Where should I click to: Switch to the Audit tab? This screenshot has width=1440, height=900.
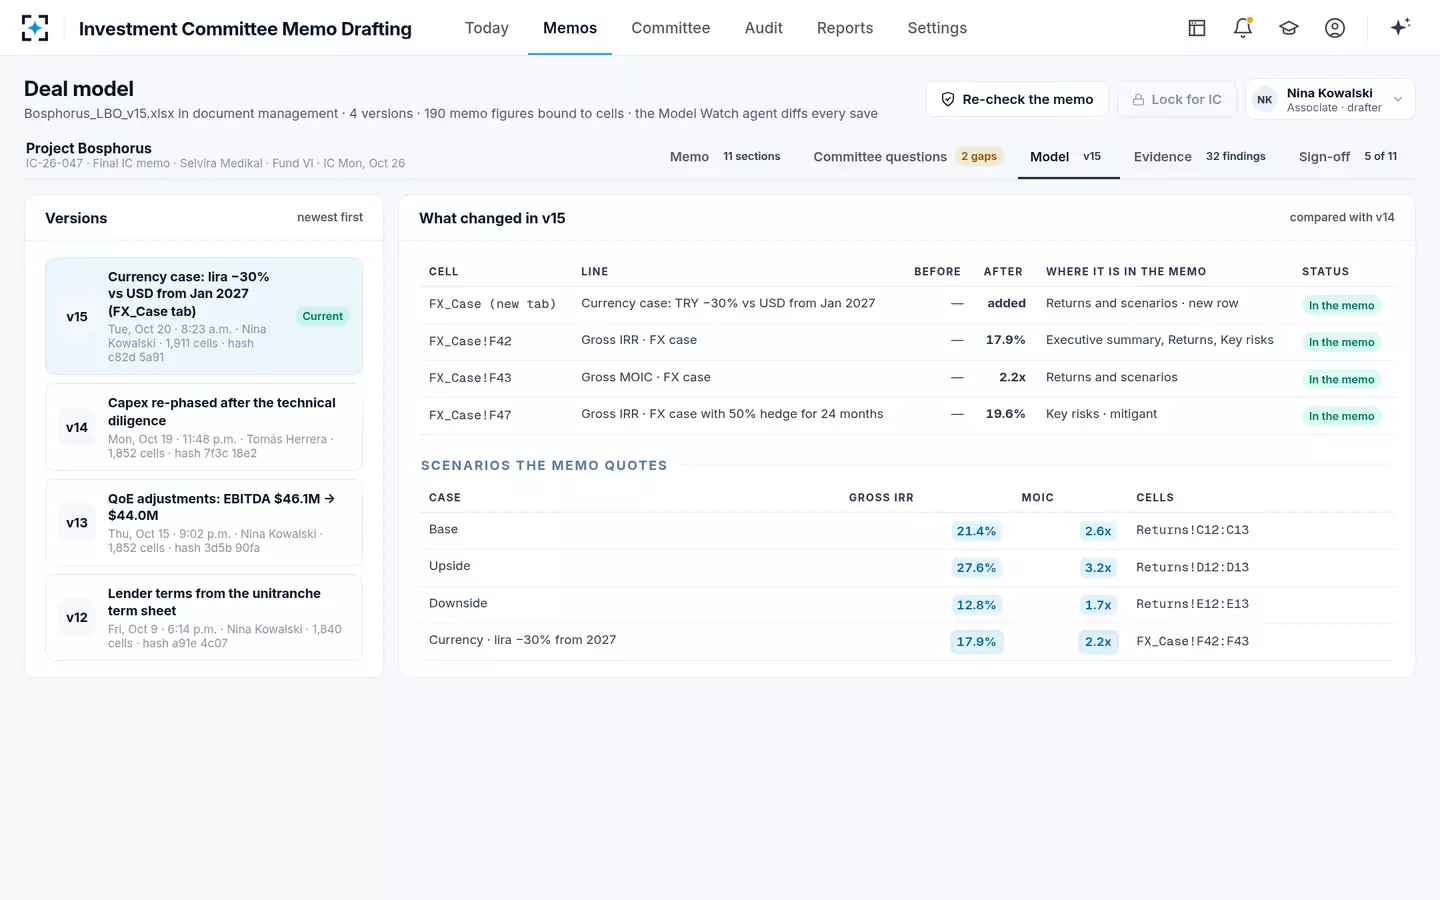(764, 28)
